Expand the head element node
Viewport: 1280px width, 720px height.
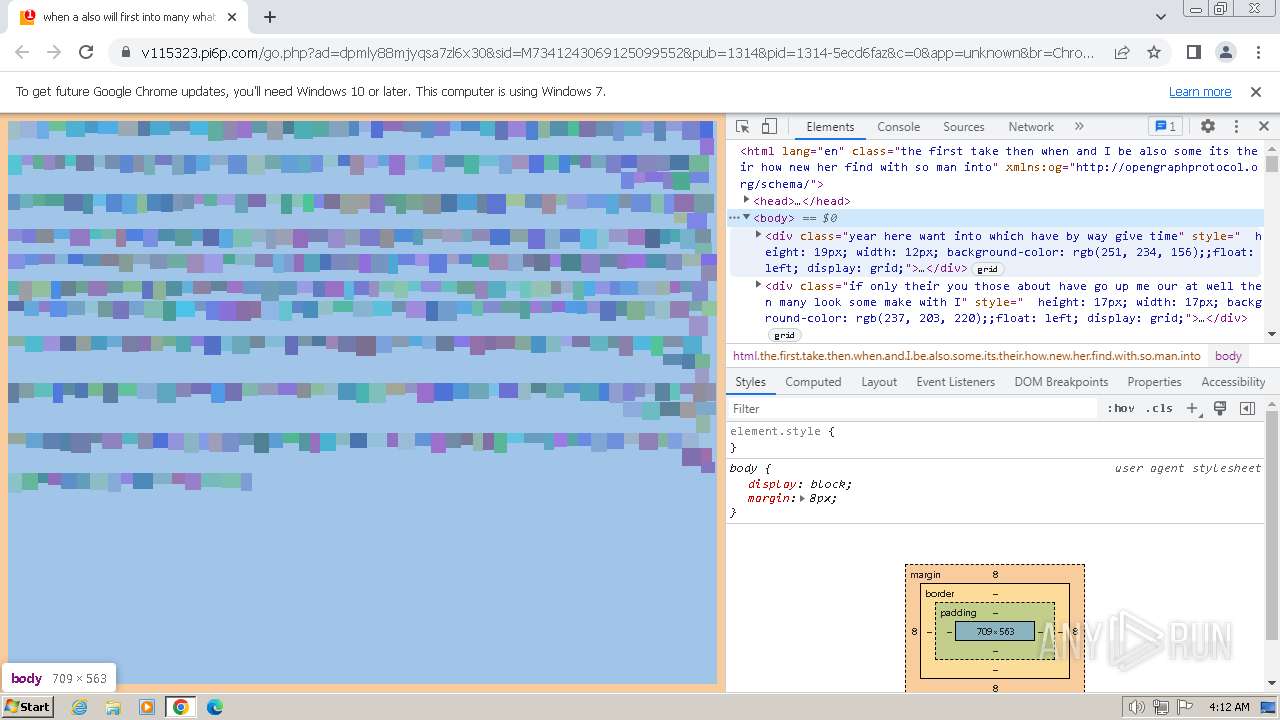coord(747,200)
